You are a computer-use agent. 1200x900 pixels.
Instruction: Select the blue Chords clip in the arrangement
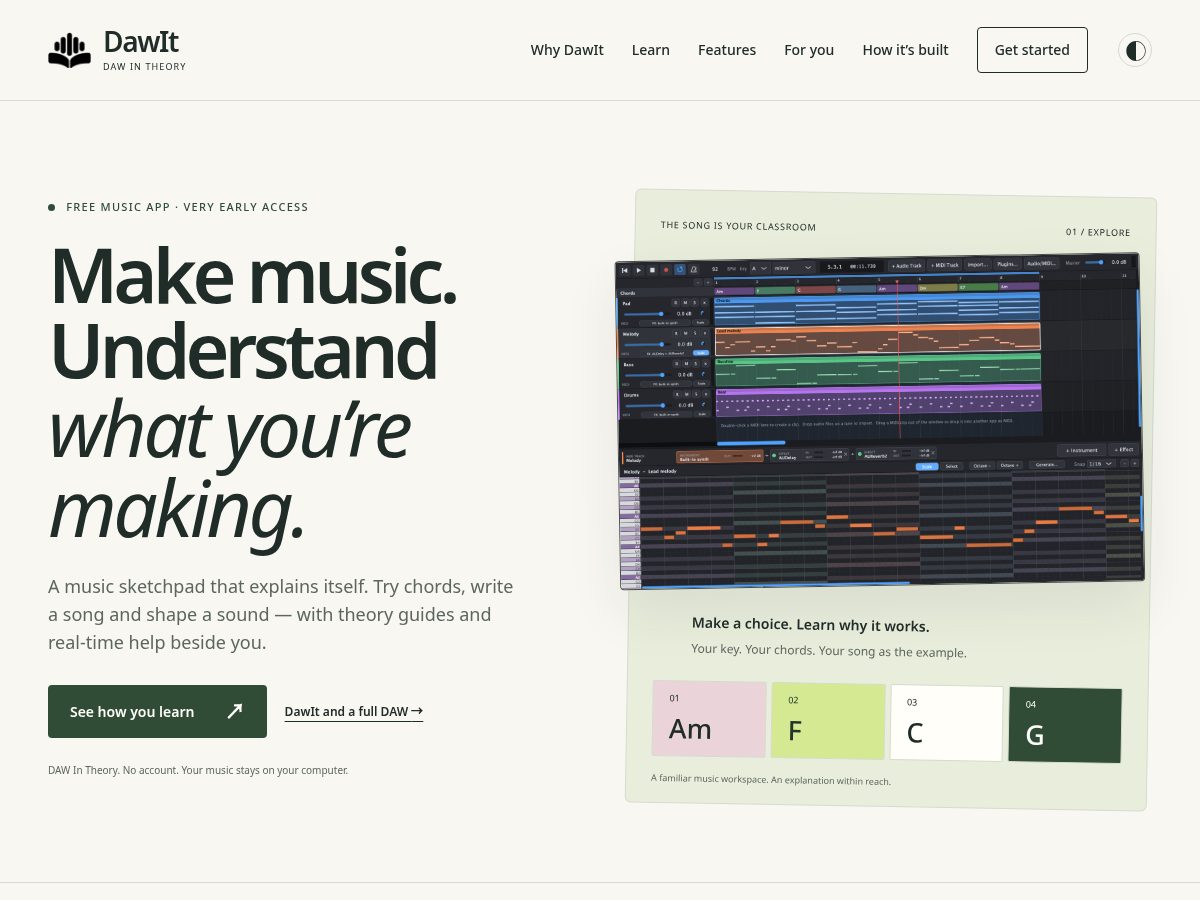(x=877, y=308)
